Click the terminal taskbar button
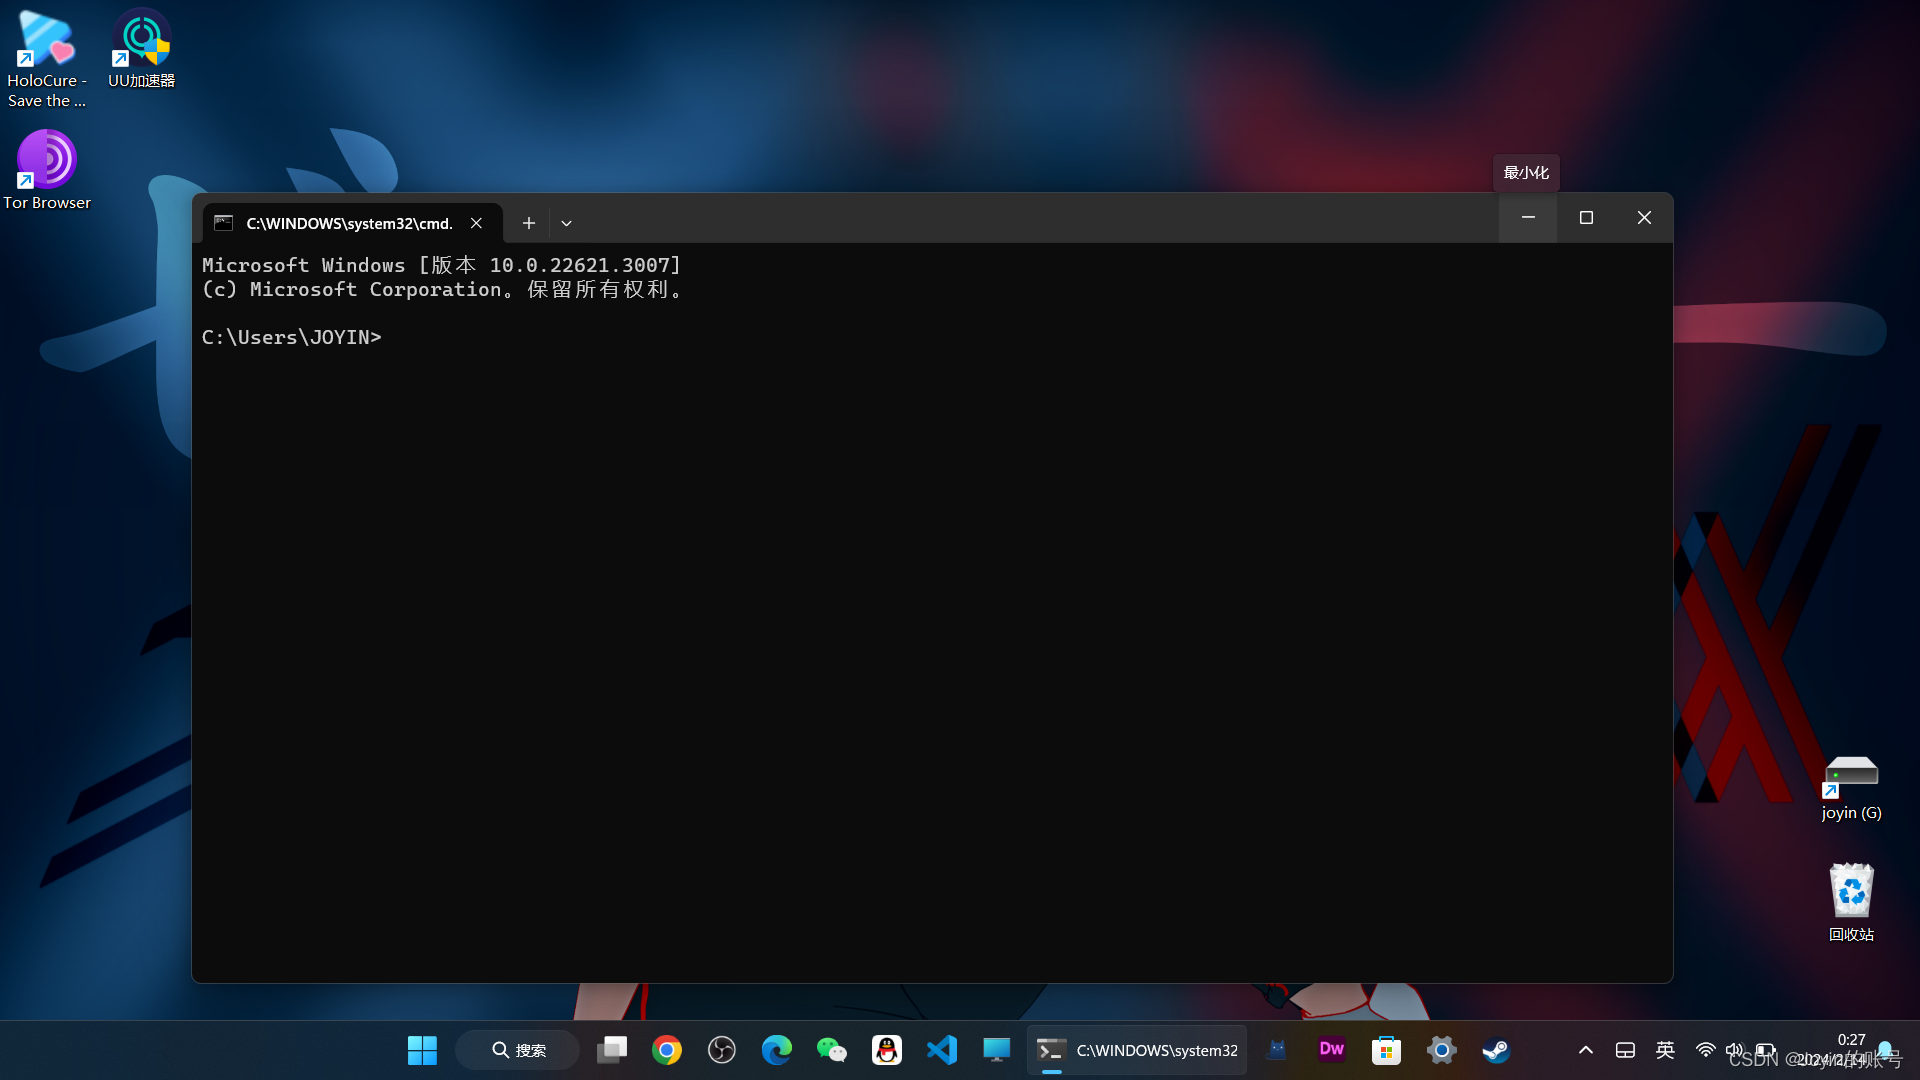1920x1080 pixels. click(1138, 1050)
